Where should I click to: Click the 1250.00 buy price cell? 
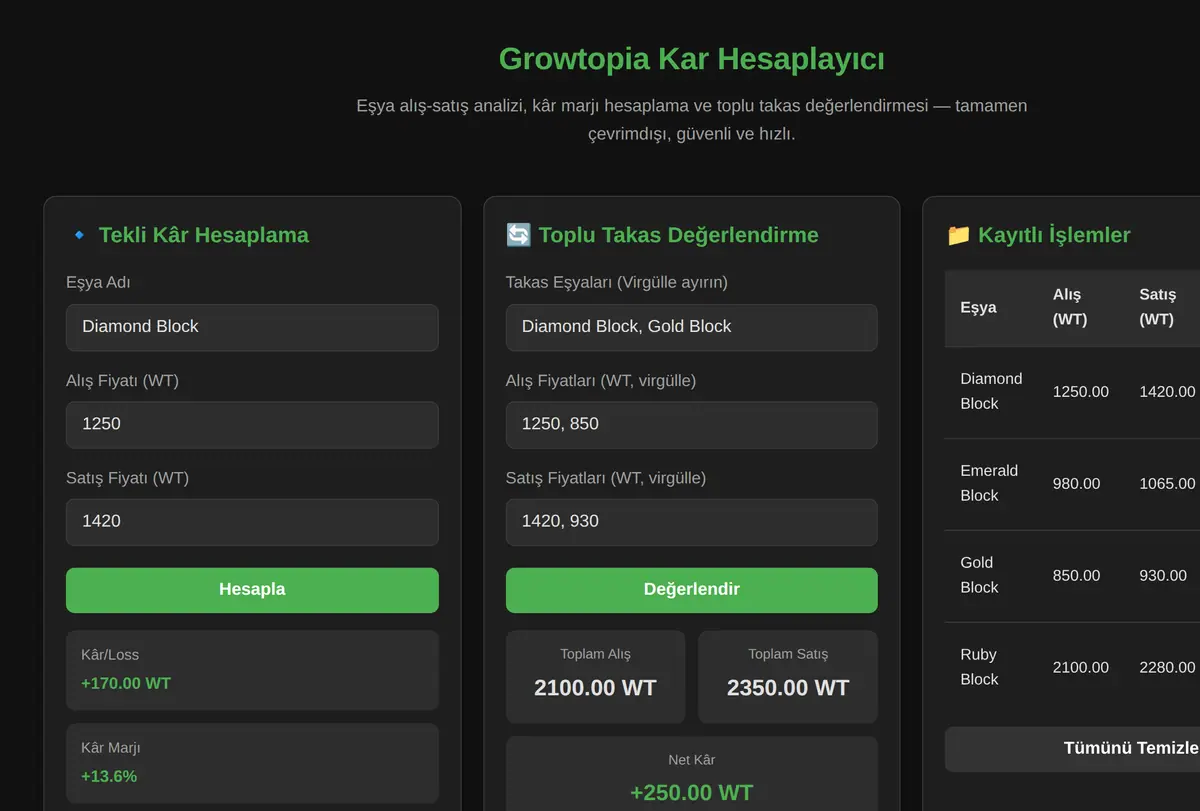click(x=1081, y=392)
